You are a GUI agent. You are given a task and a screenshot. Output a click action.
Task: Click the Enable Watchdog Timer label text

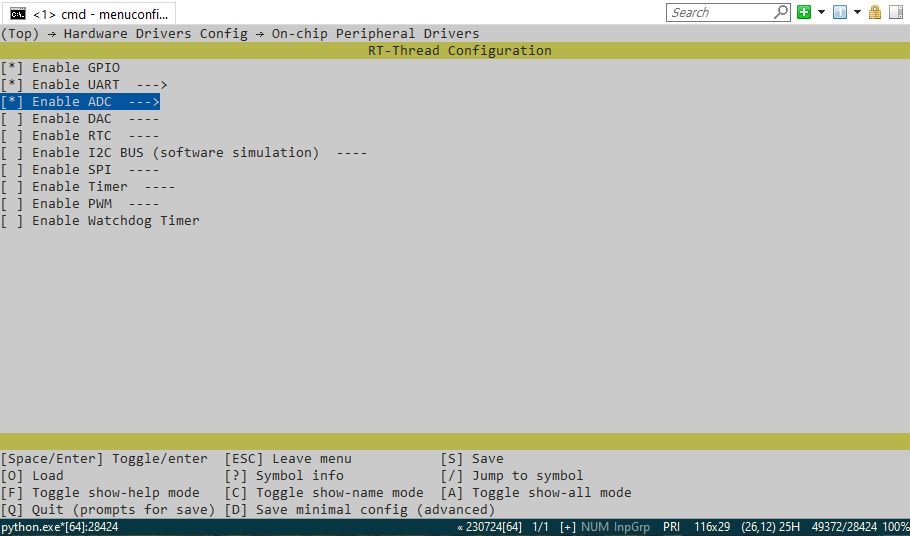(x=115, y=221)
